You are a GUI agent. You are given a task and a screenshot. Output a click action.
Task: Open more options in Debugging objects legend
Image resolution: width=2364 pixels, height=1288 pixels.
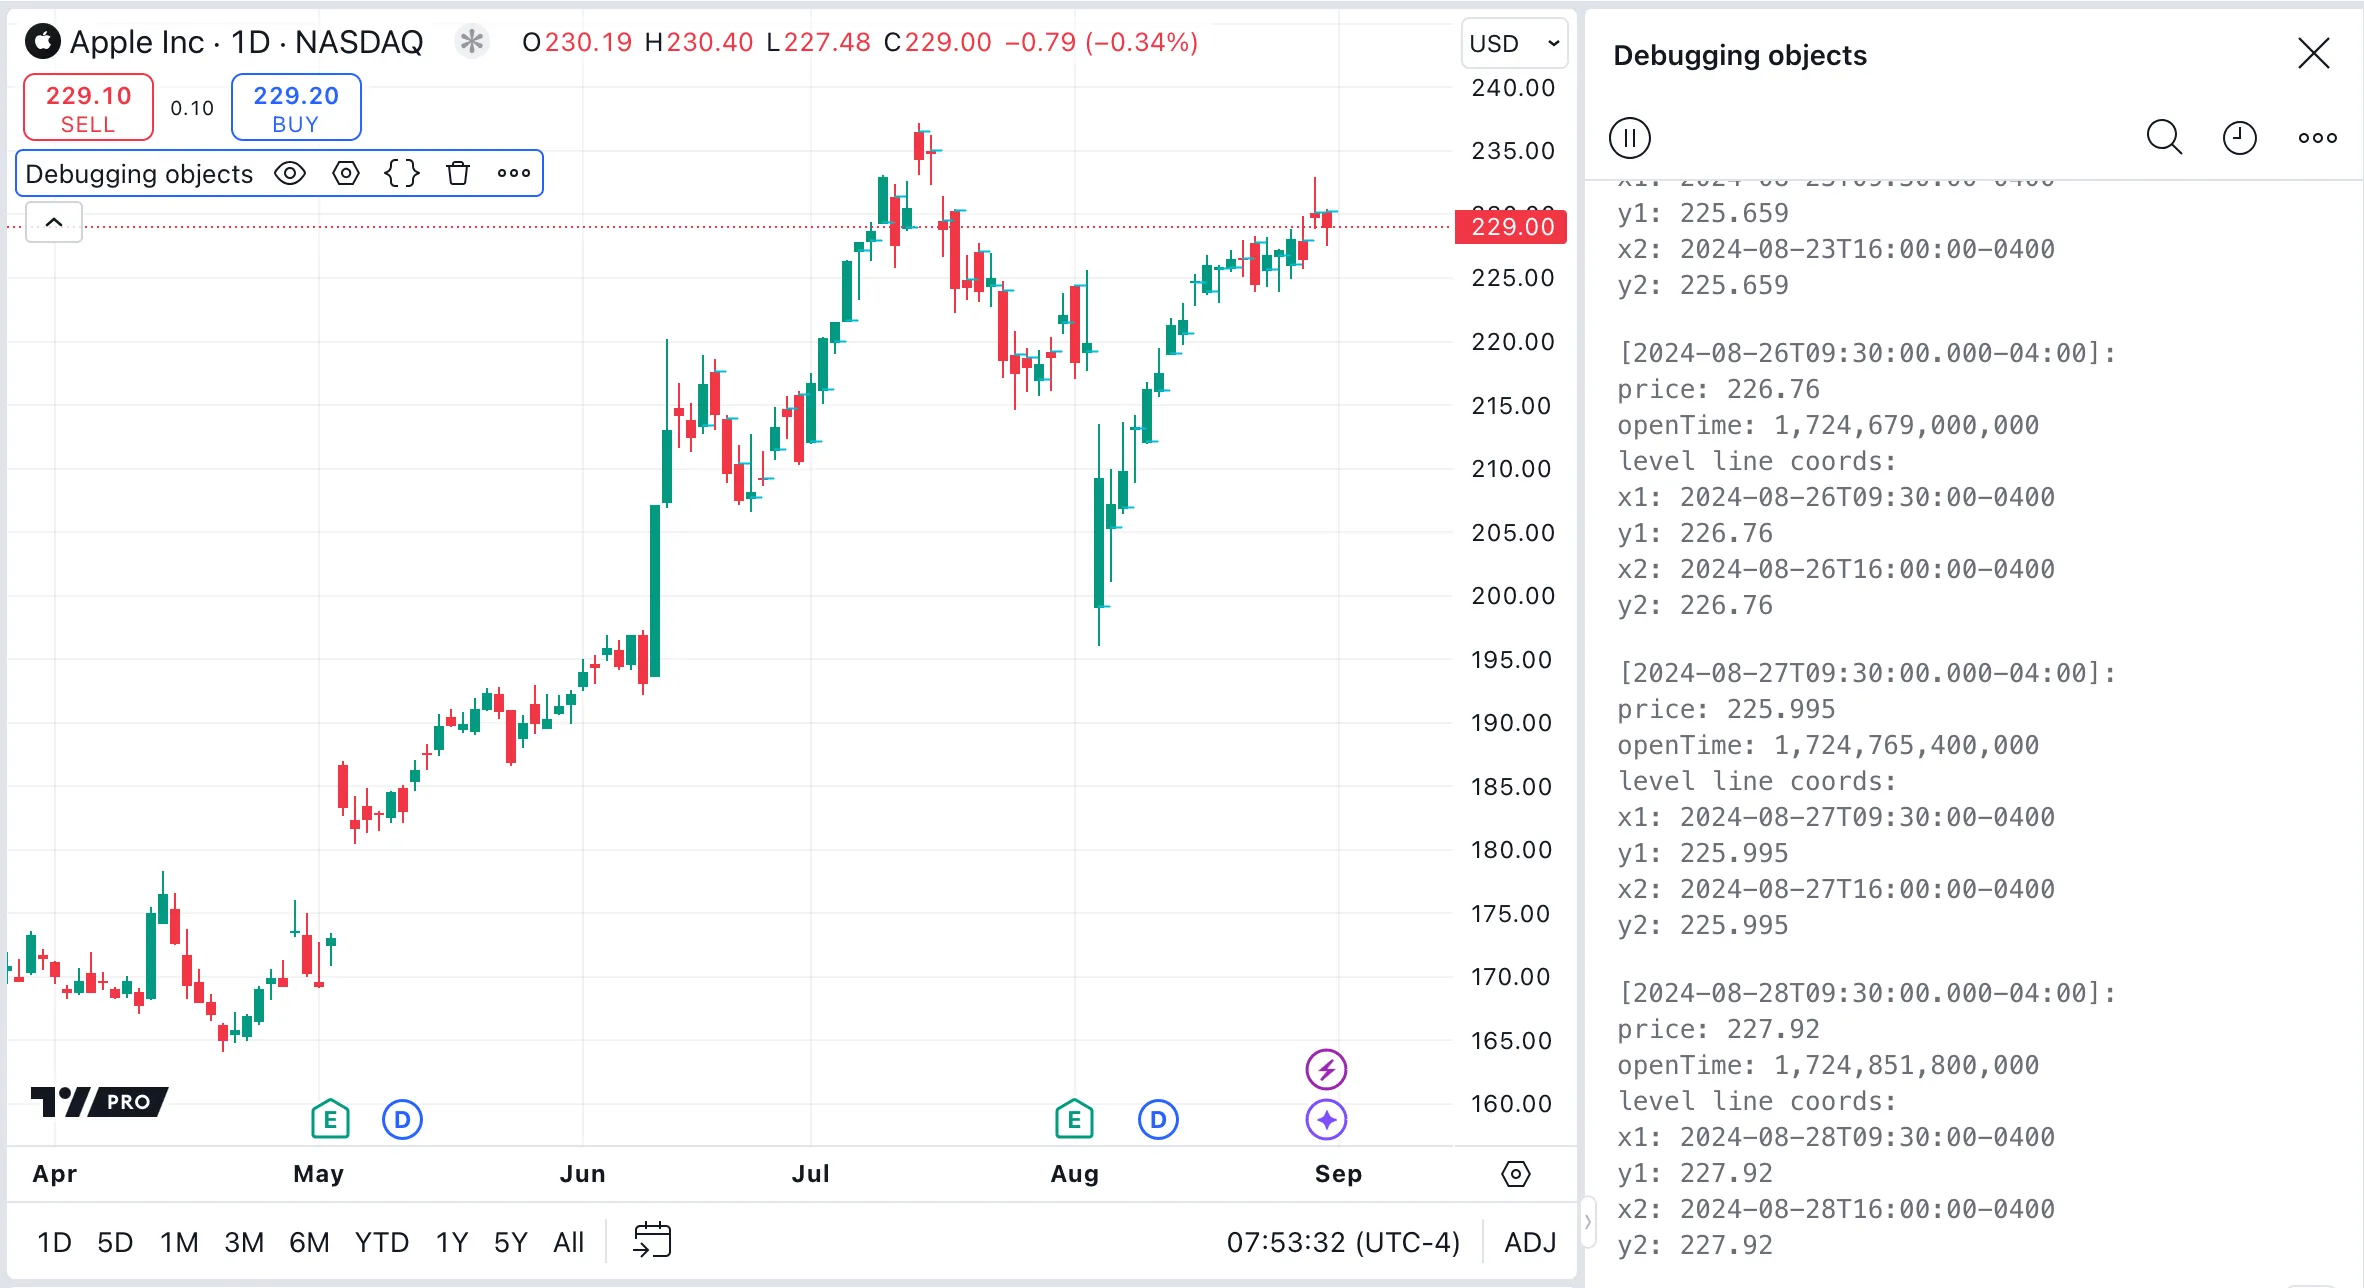pyautogui.click(x=514, y=174)
